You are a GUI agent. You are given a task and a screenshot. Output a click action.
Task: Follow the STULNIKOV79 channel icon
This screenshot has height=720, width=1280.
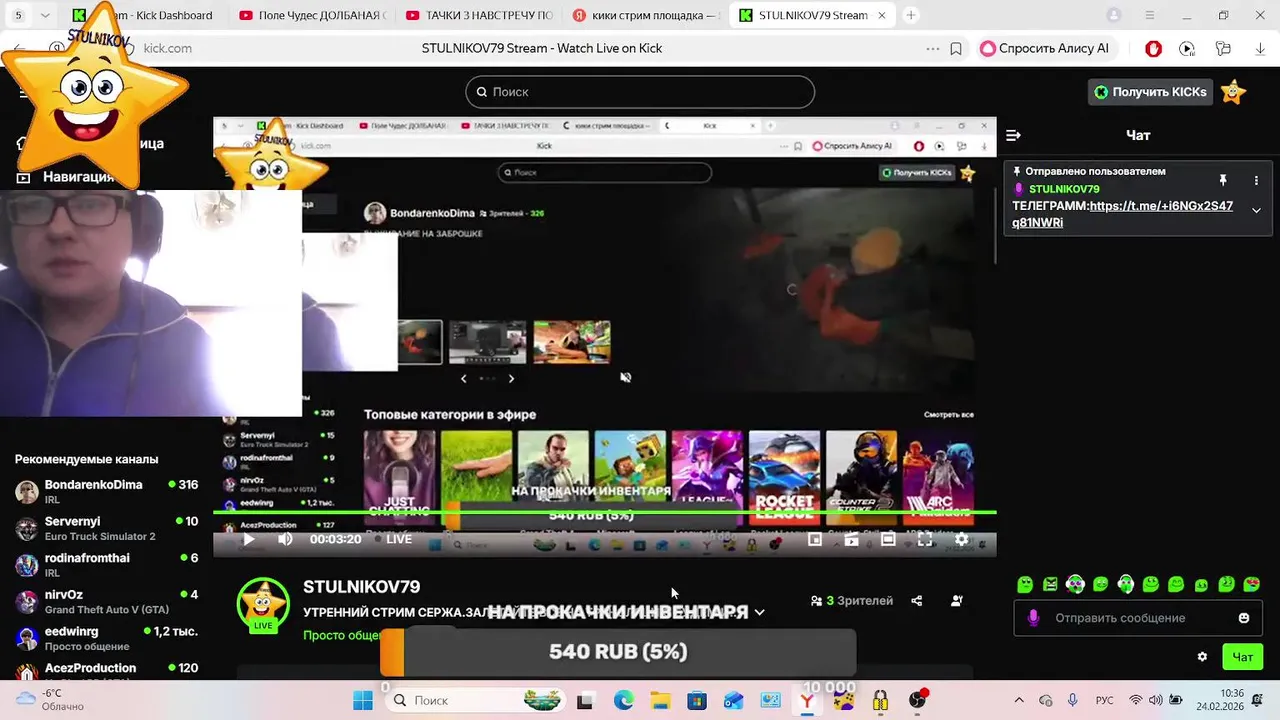click(957, 601)
